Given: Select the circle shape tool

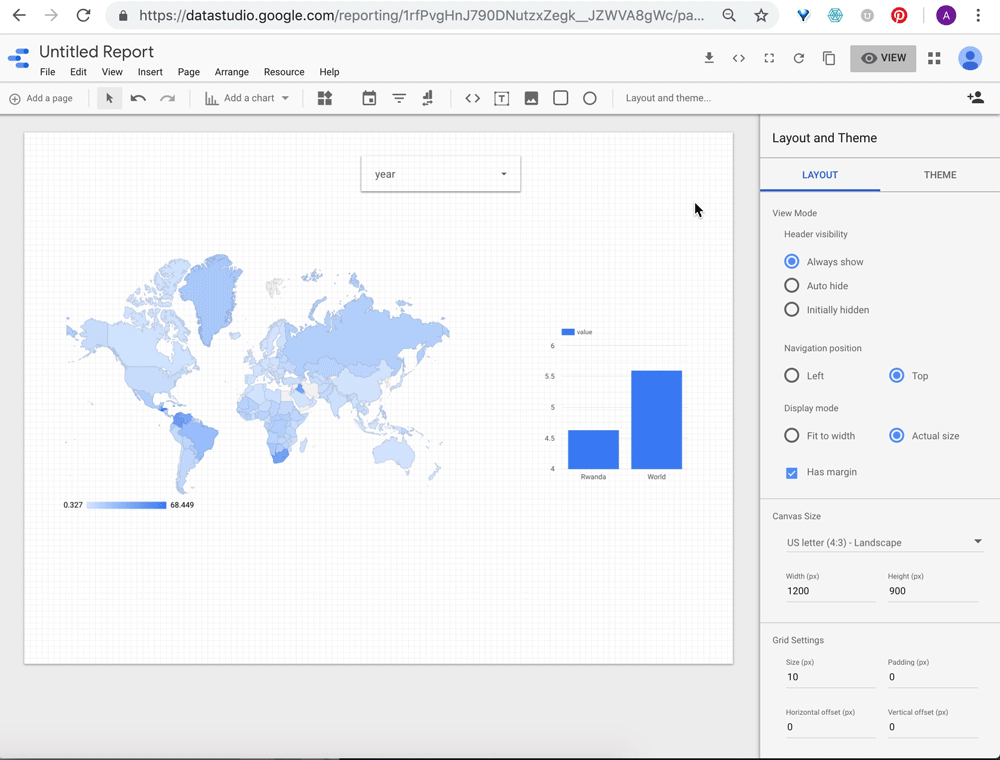Looking at the screenshot, I should [590, 98].
